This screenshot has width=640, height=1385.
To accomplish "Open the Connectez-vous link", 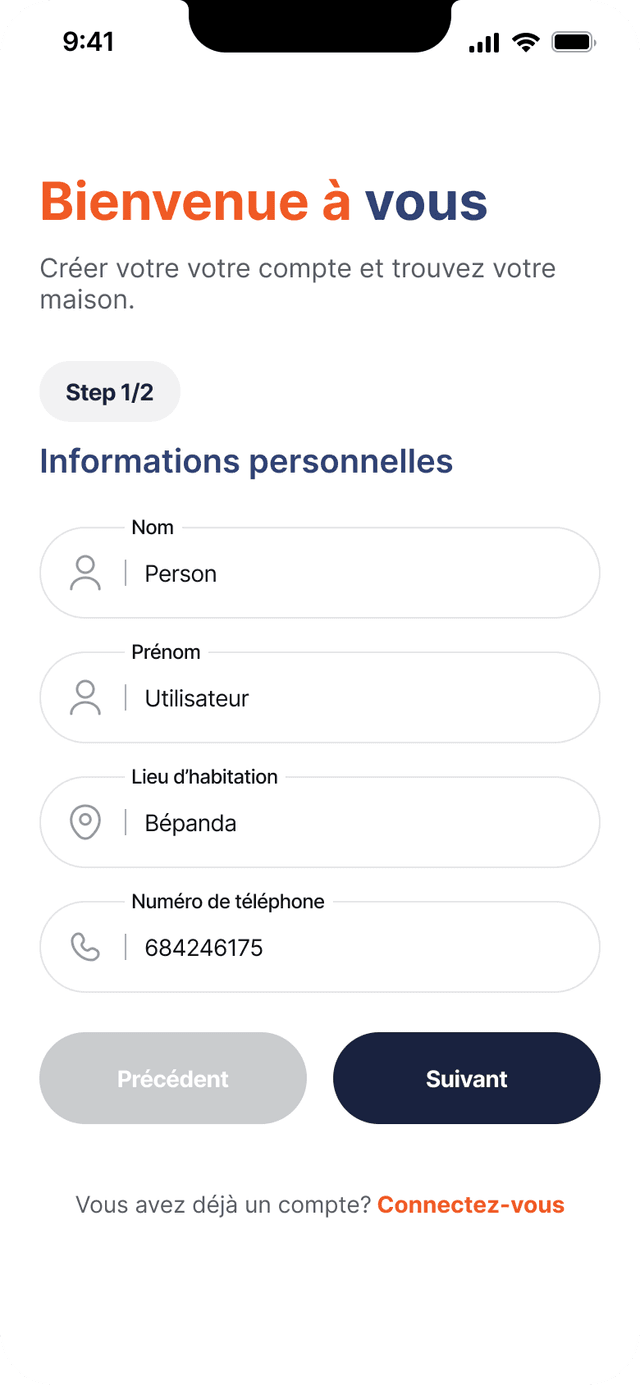I will [471, 1205].
